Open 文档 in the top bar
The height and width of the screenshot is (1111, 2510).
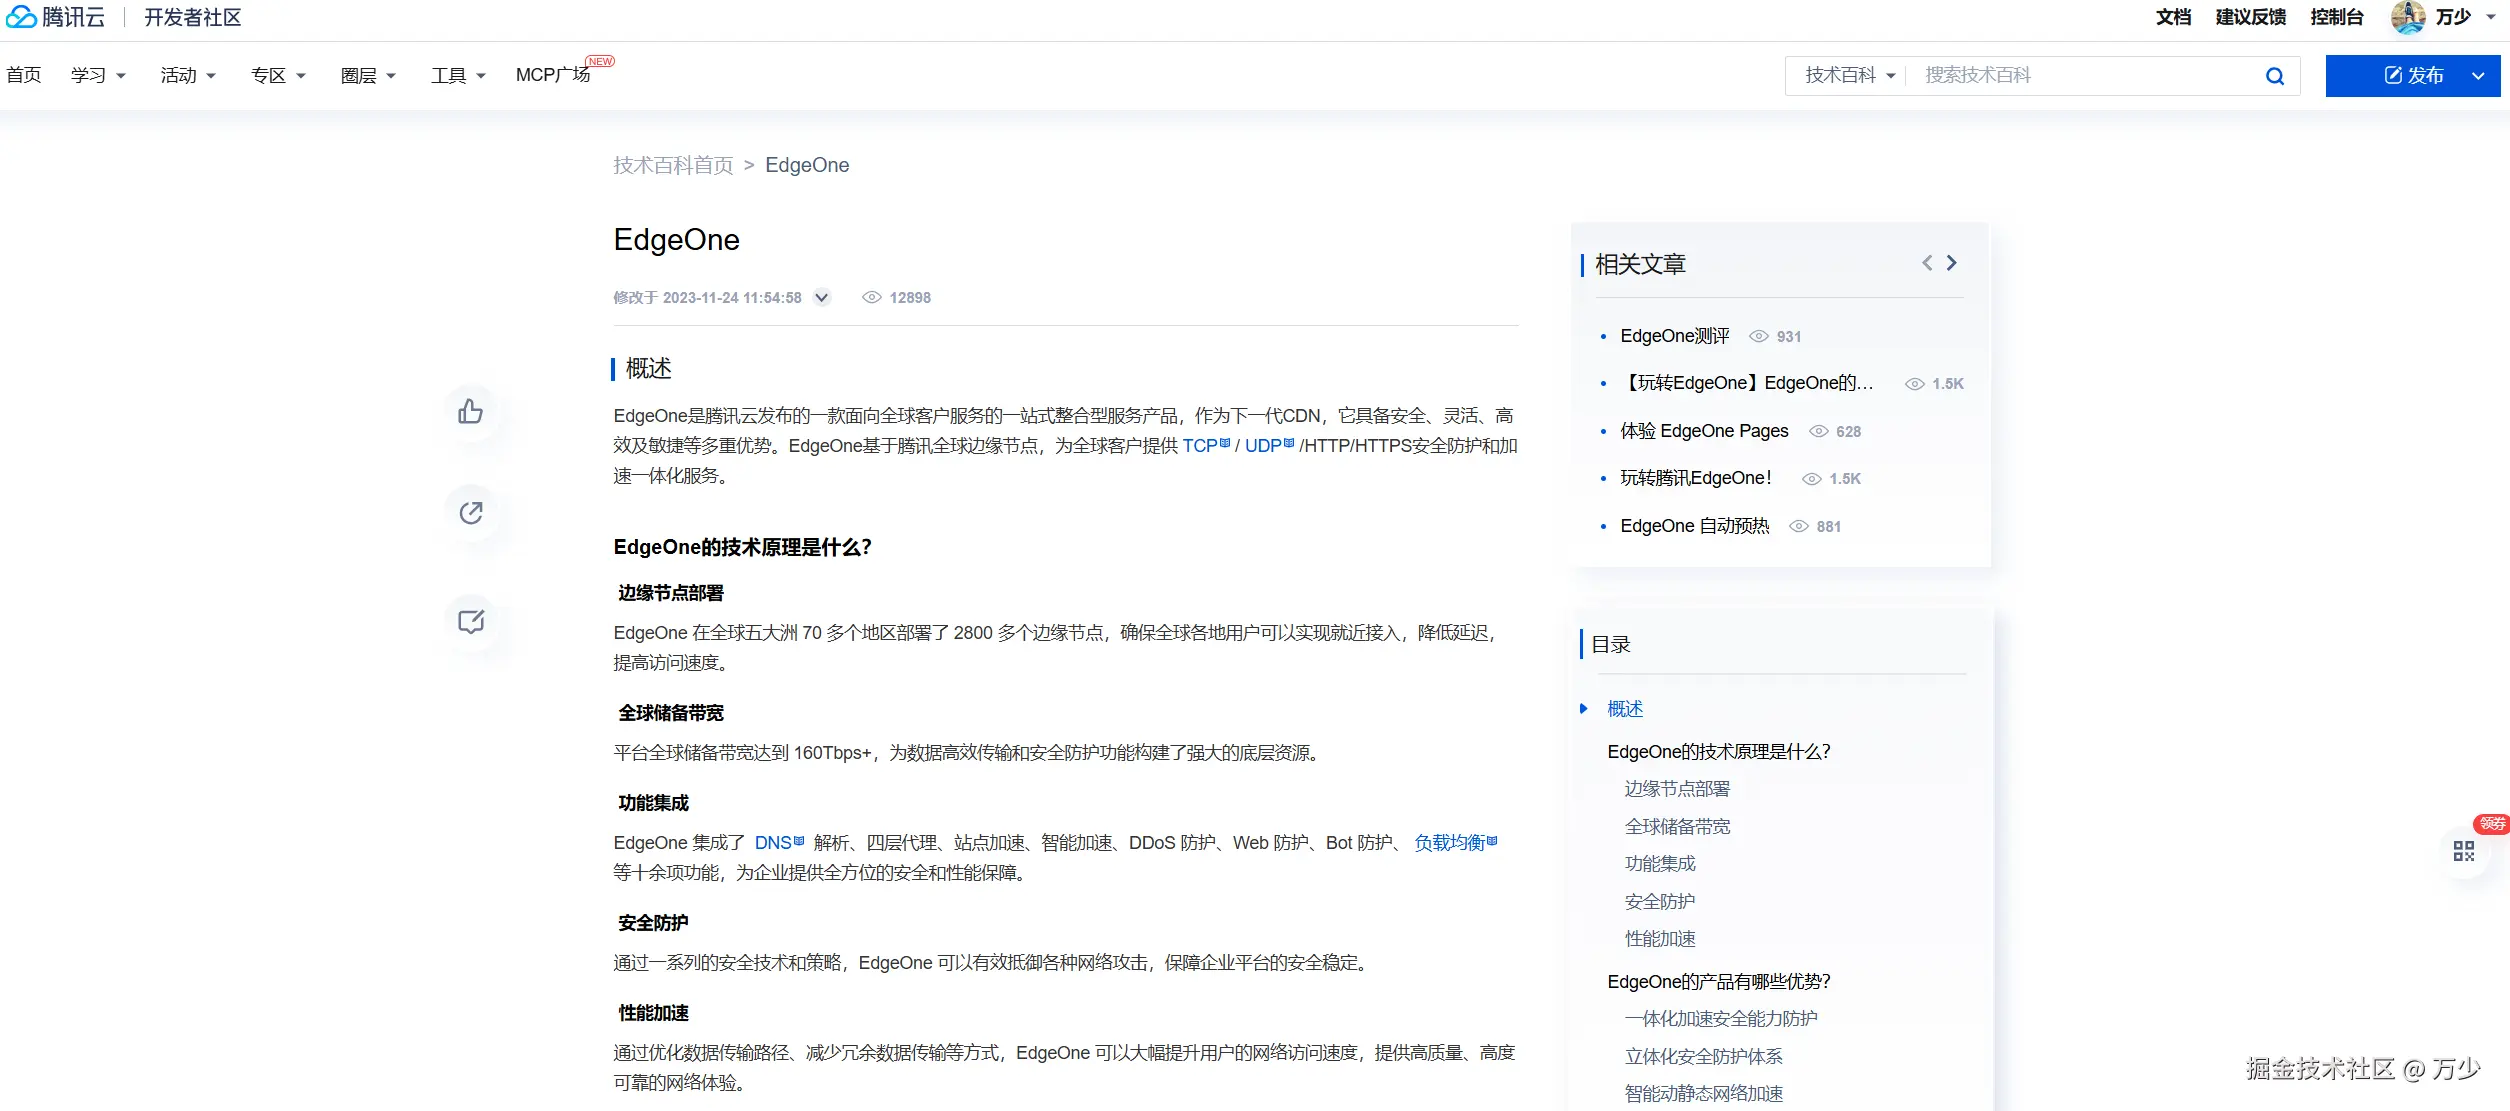(2173, 17)
